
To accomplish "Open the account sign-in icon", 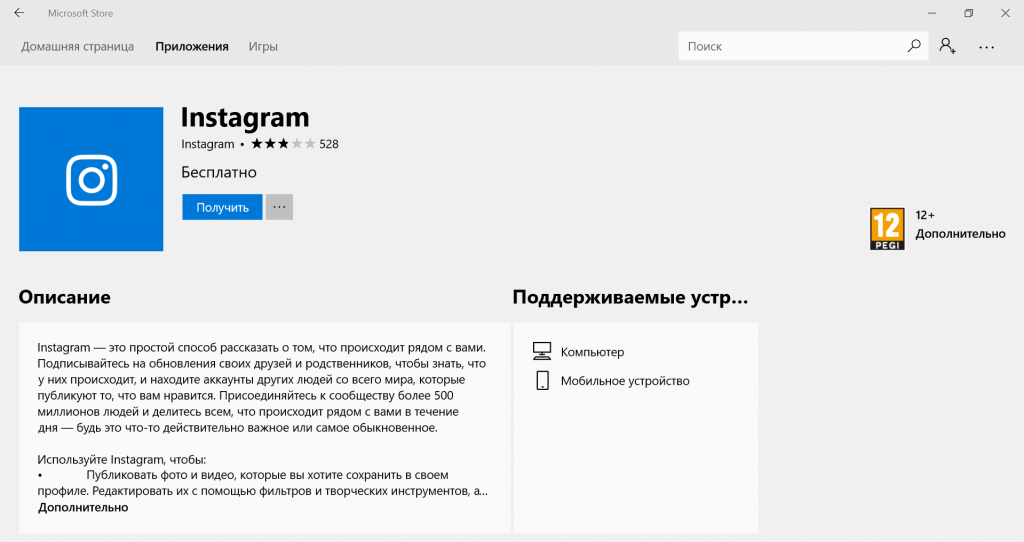I will point(948,46).
